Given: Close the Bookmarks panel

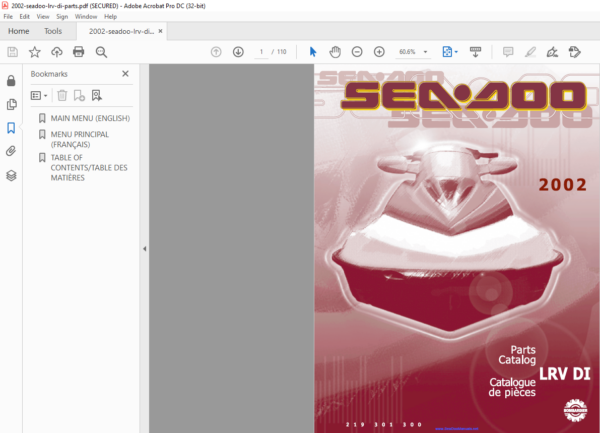Looking at the screenshot, I should [x=125, y=73].
